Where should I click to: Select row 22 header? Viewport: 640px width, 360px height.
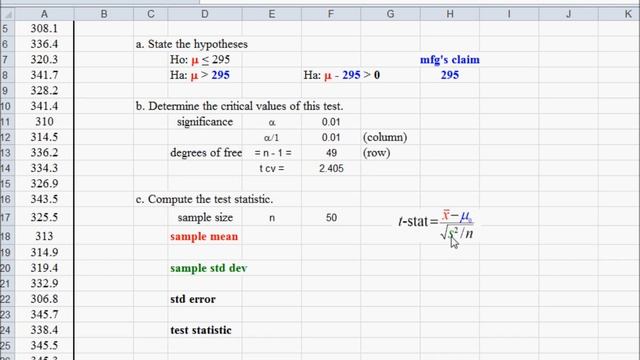pos(6,299)
